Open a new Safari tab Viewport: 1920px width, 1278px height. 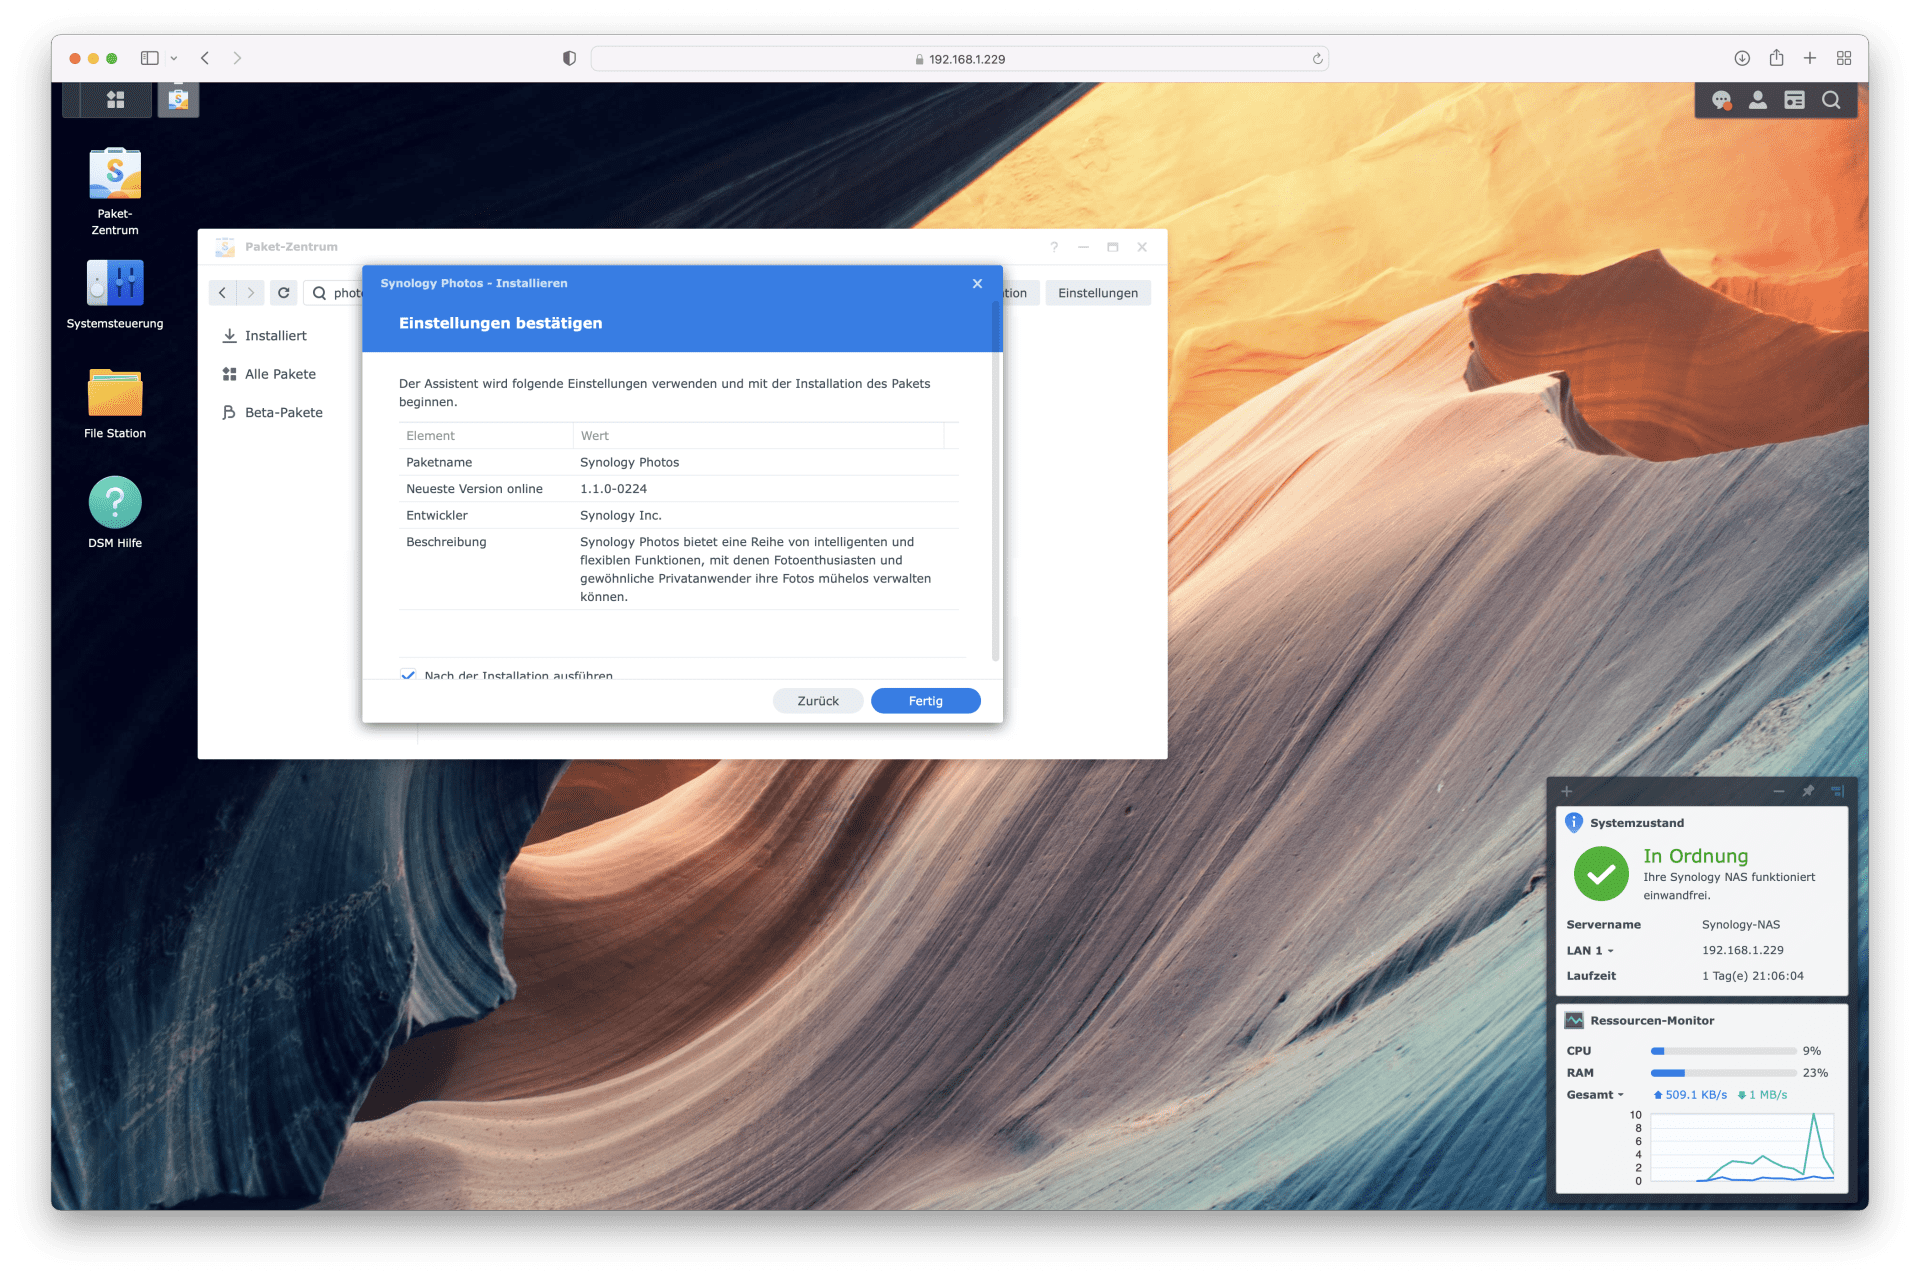(1810, 58)
